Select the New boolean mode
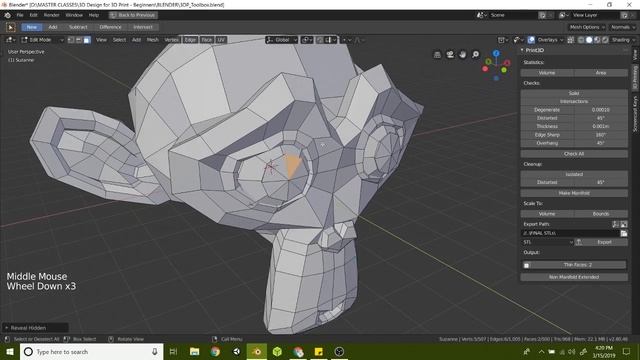 tap(31, 27)
